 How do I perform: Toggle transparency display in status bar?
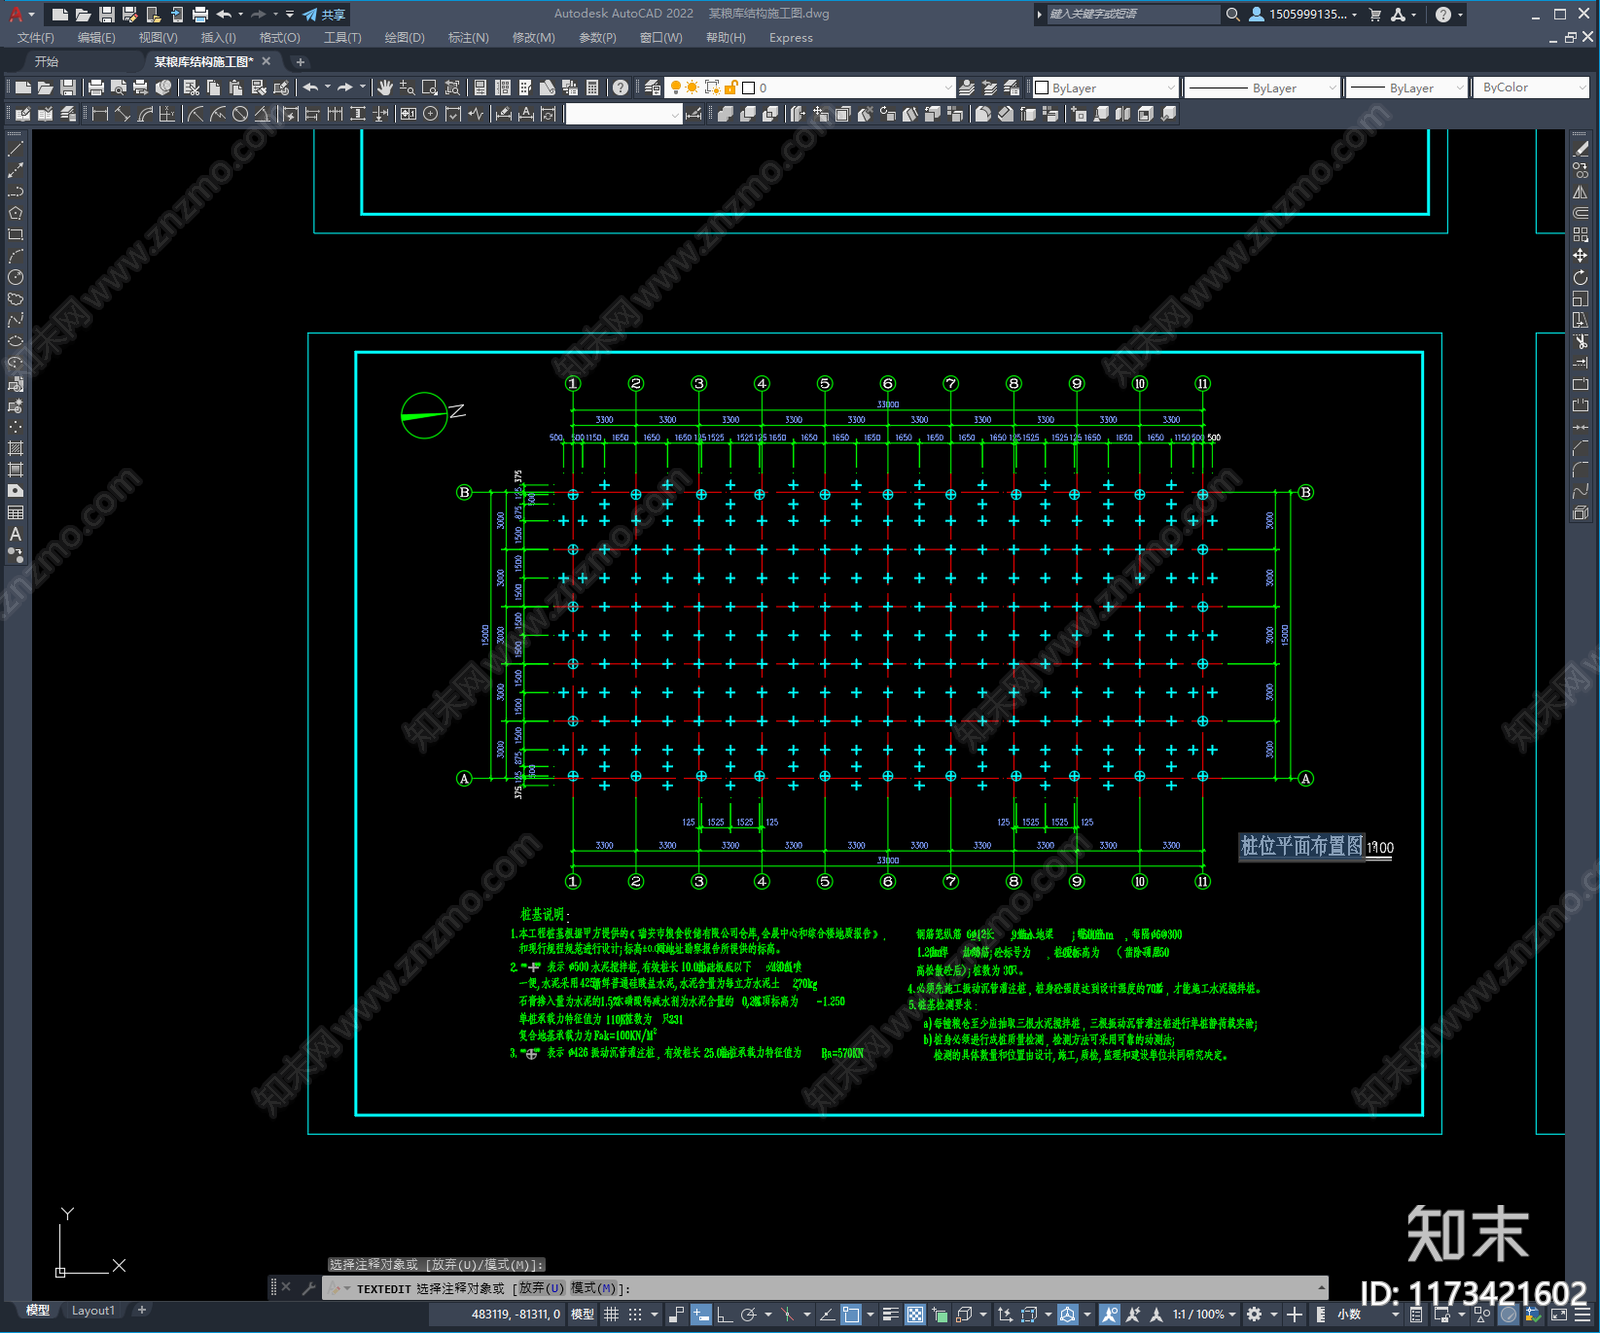(915, 1314)
